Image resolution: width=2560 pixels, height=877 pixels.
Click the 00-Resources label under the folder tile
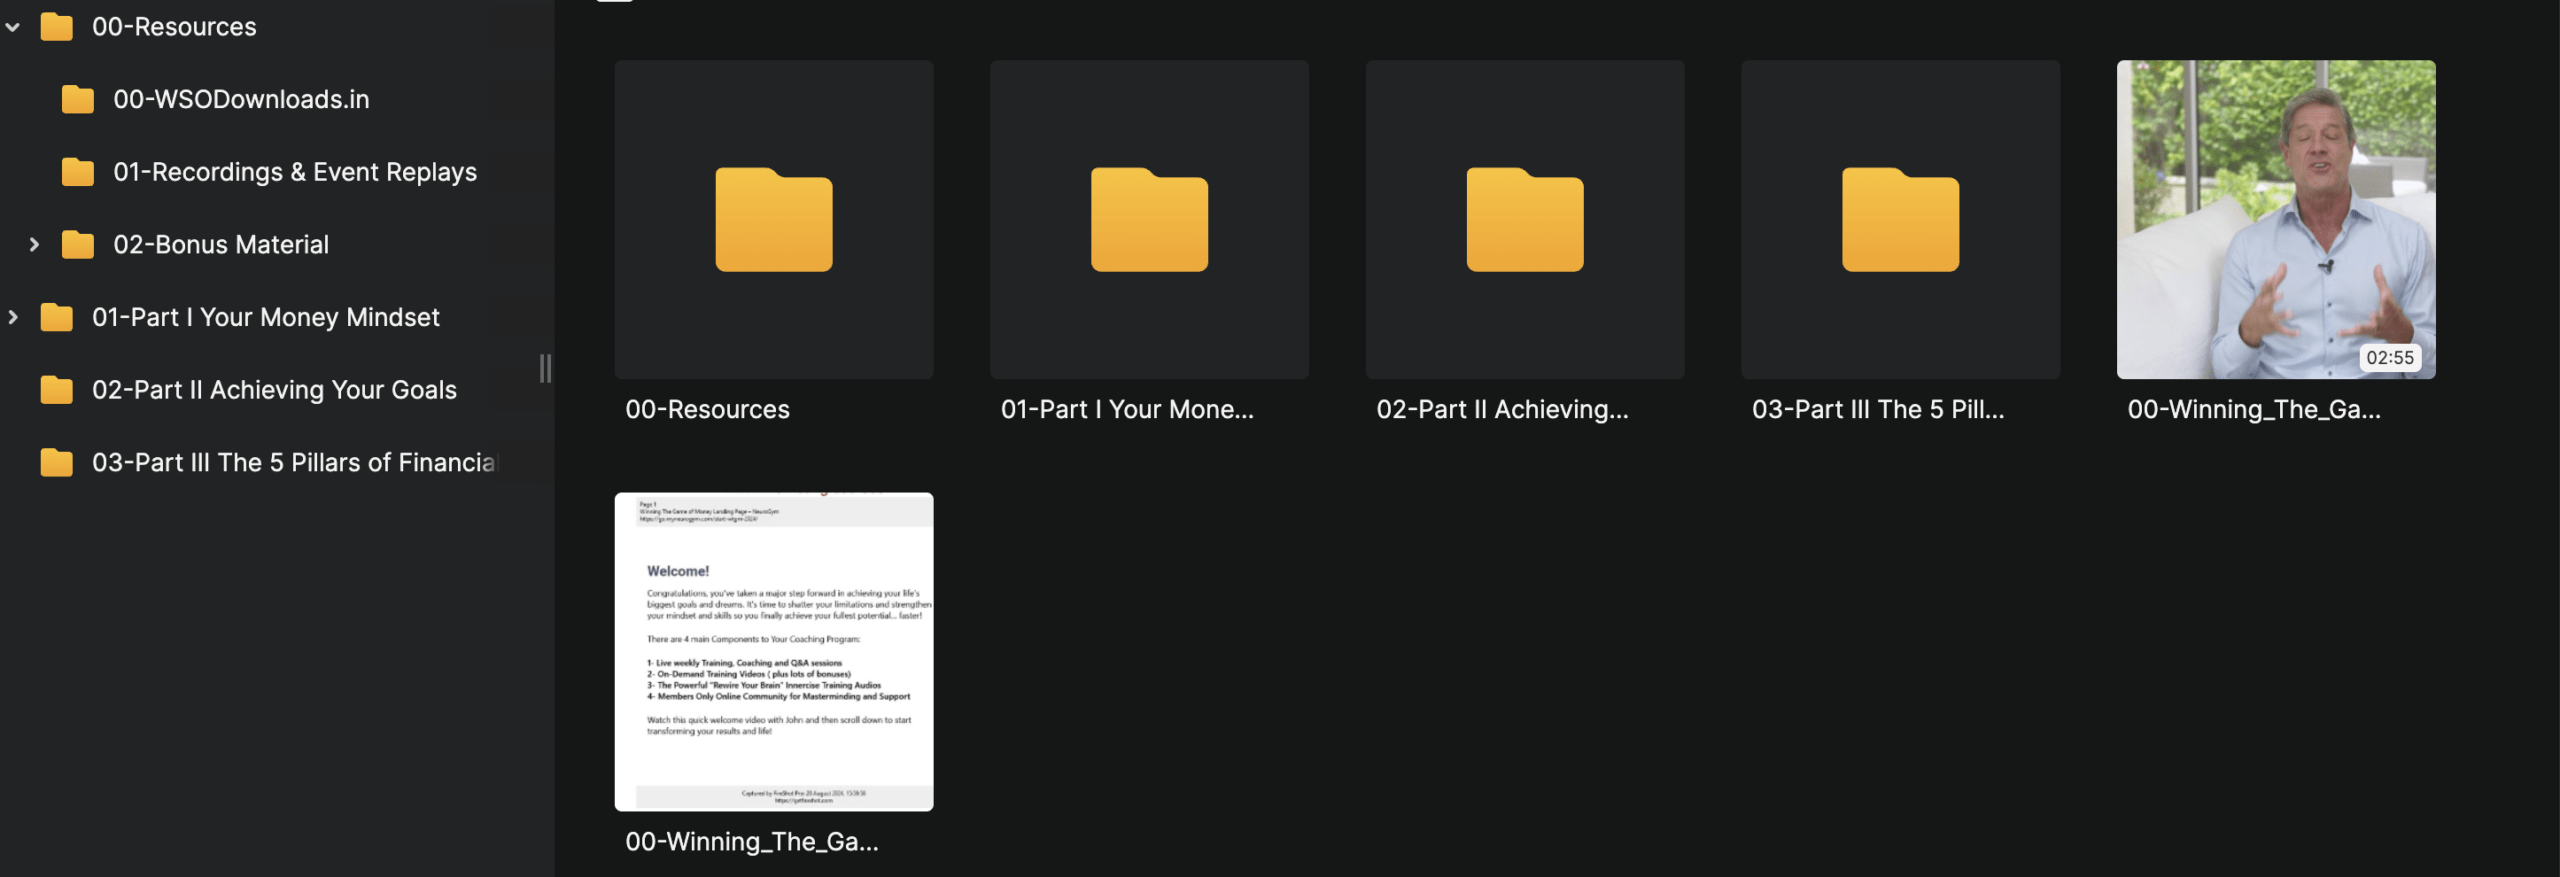point(707,409)
